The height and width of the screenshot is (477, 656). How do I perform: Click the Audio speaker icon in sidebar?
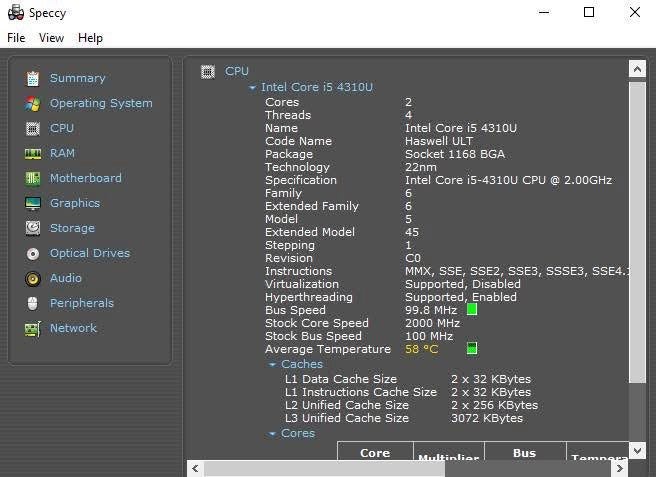33,279
